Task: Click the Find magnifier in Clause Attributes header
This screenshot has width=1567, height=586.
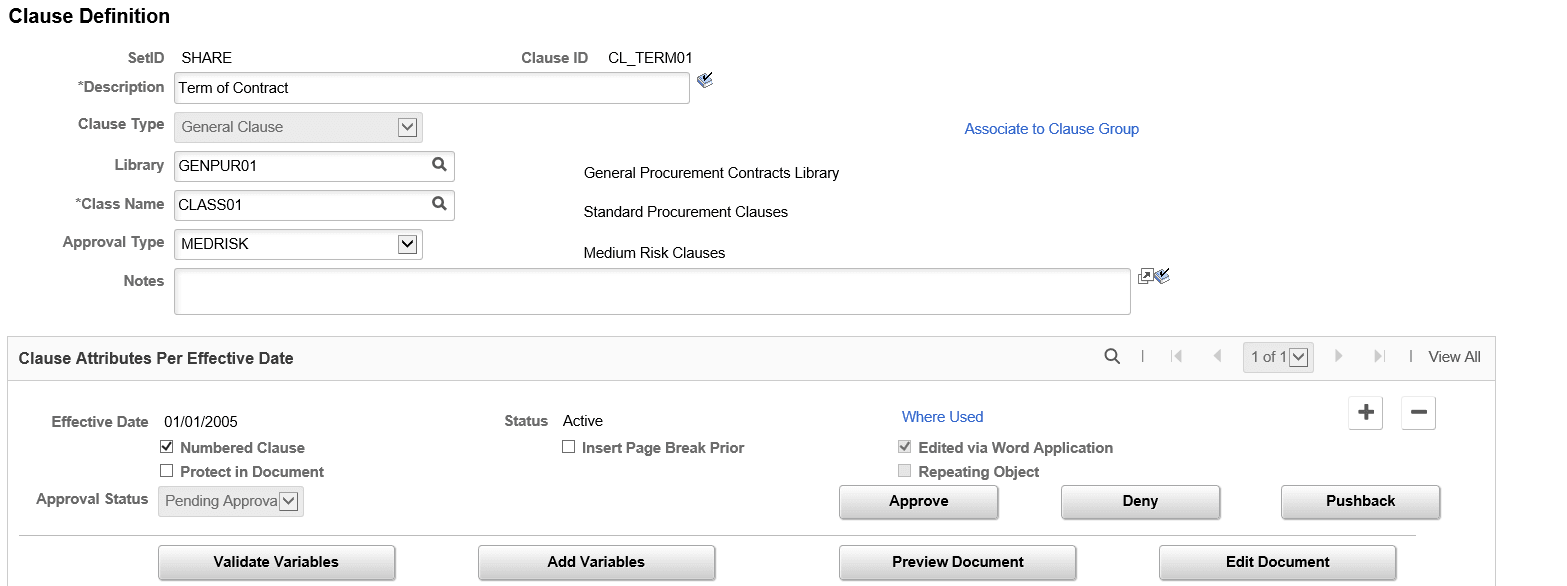Action: pyautogui.click(x=1112, y=356)
